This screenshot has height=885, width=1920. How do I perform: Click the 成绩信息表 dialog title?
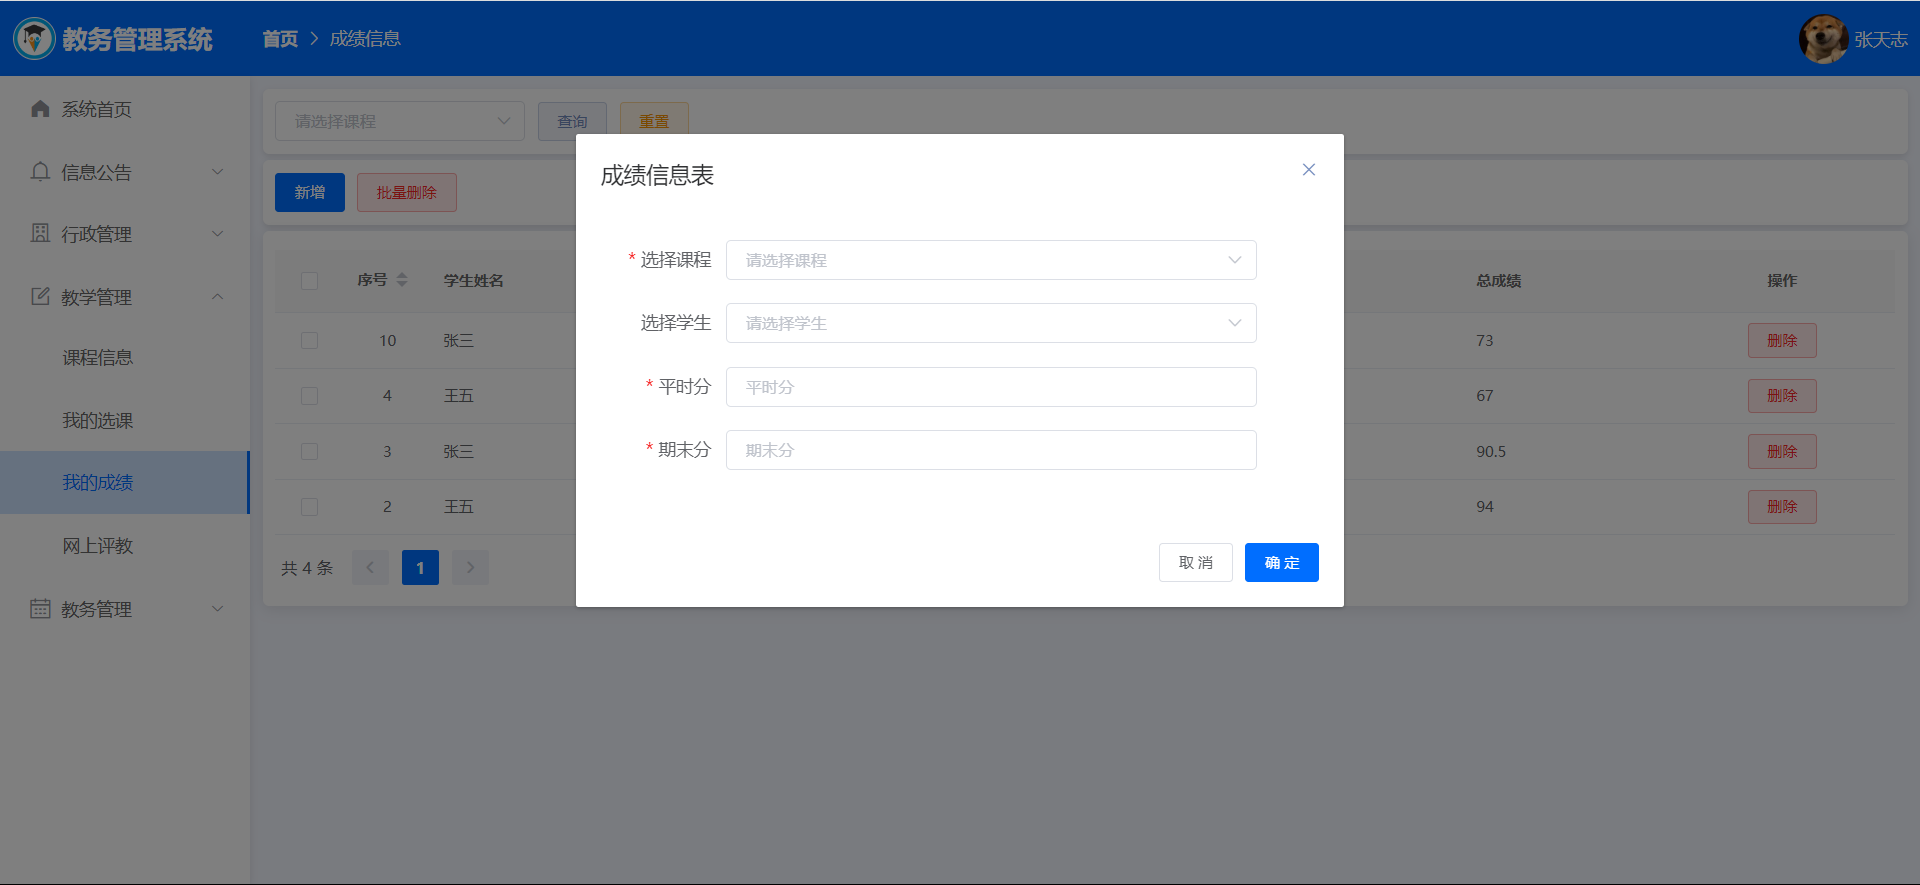pyautogui.click(x=657, y=176)
